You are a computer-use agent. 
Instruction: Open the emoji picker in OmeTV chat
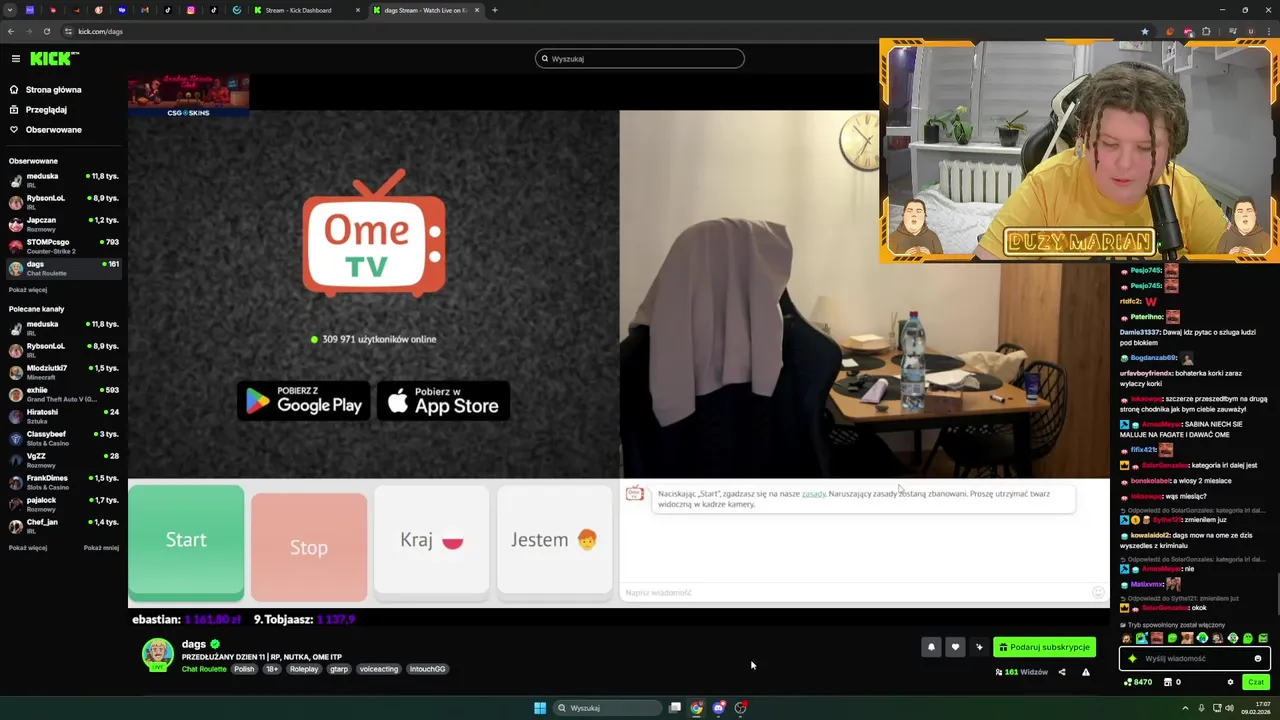click(1098, 593)
